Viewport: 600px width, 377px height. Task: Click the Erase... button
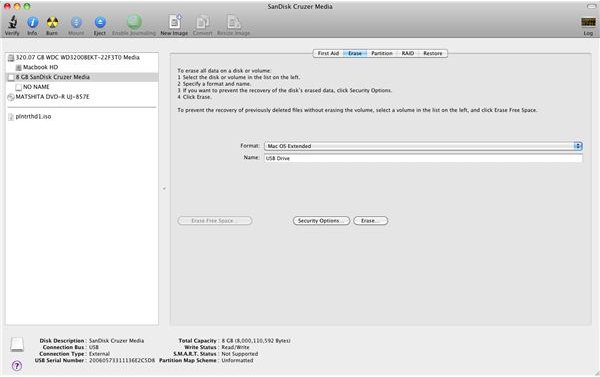click(x=370, y=221)
